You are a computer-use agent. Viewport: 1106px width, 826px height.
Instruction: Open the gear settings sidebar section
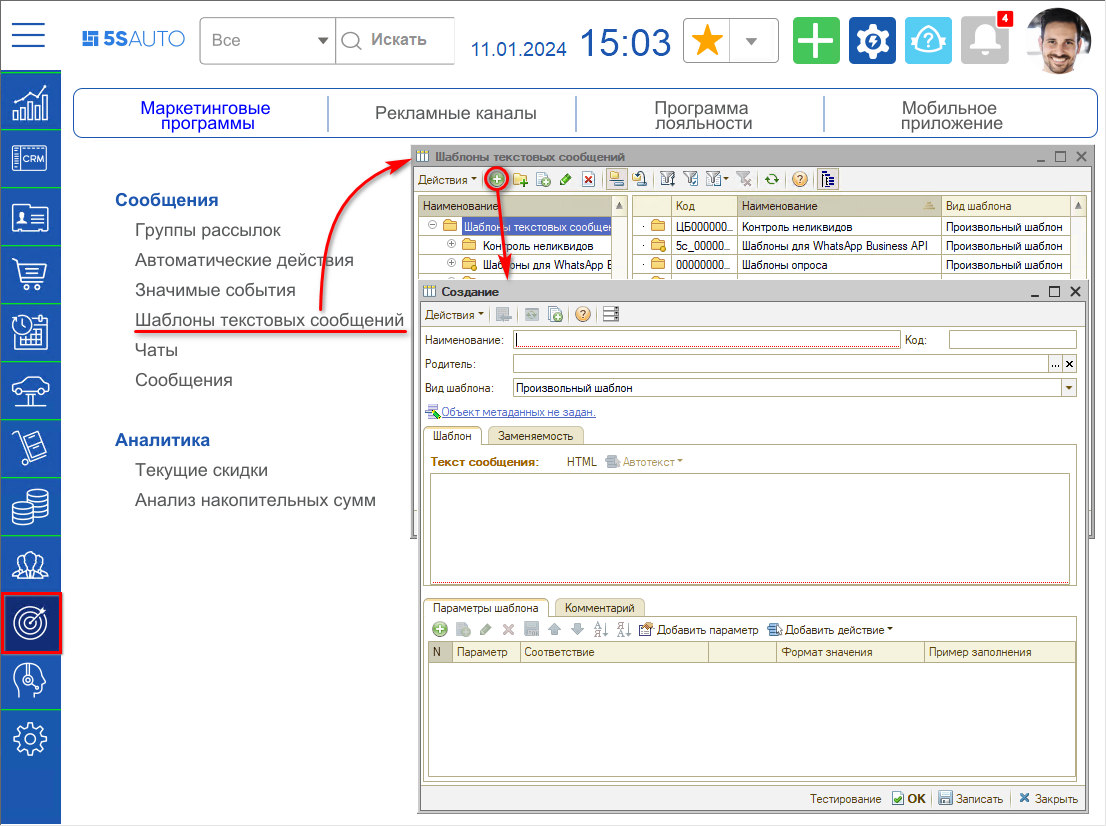[30, 739]
